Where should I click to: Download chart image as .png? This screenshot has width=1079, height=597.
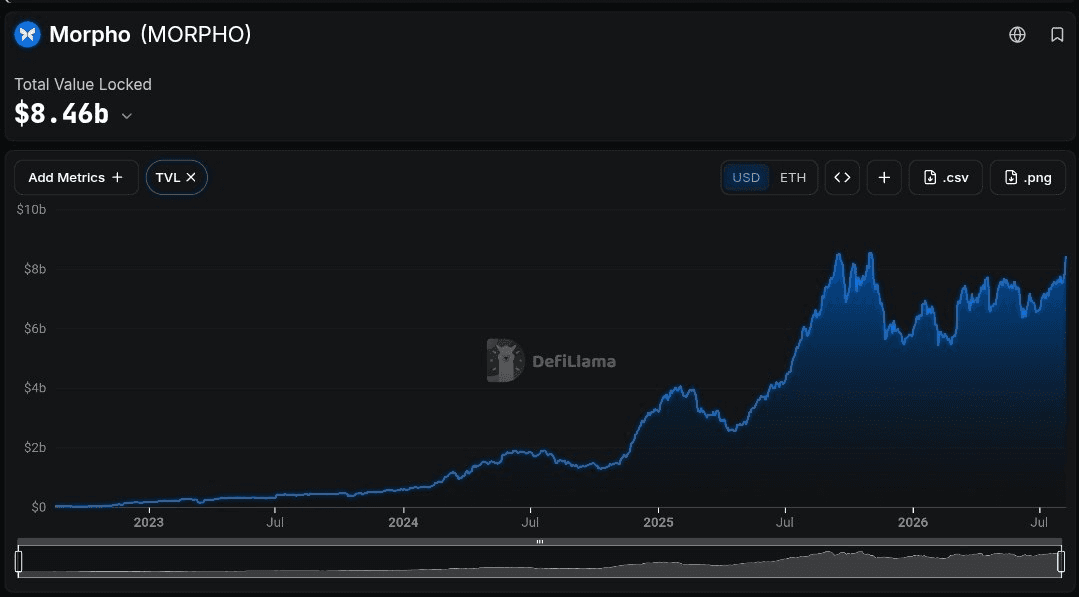pos(1028,177)
